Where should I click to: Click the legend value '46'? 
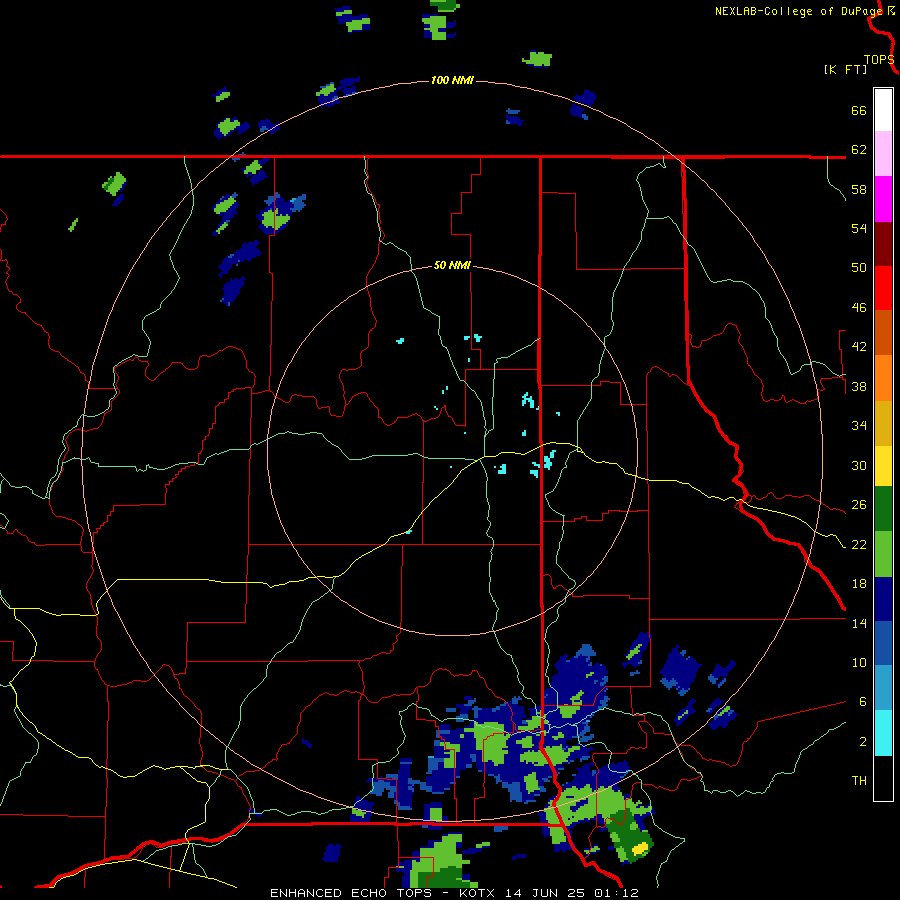click(859, 308)
